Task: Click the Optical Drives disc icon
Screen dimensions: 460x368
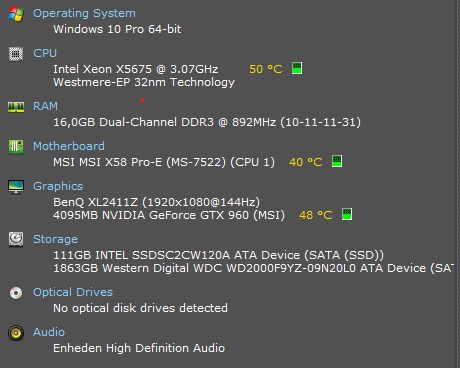Action: [x=16, y=293]
